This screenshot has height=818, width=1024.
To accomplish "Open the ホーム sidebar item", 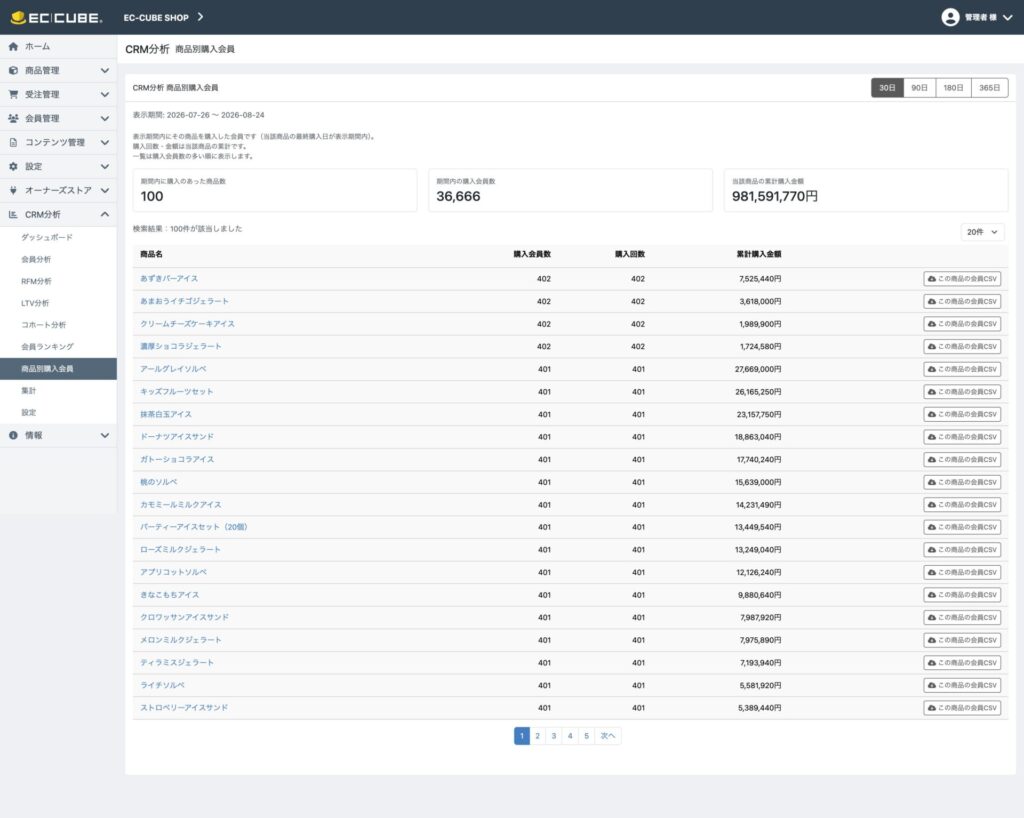I will pos(58,46).
